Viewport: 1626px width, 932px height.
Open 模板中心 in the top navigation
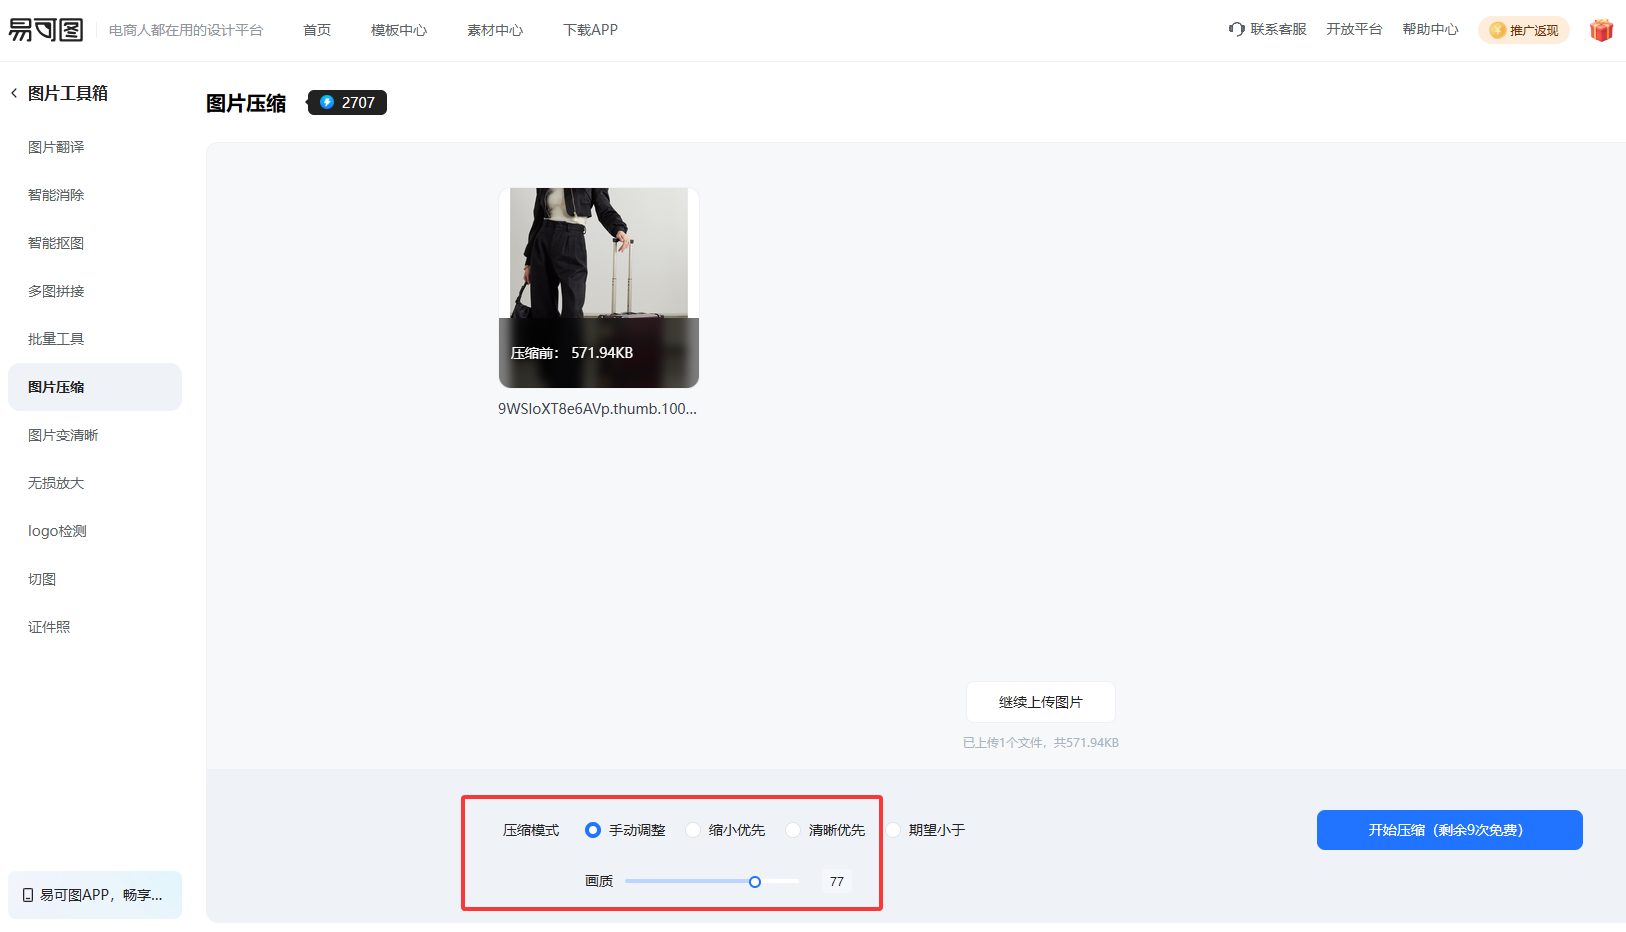pyautogui.click(x=399, y=30)
